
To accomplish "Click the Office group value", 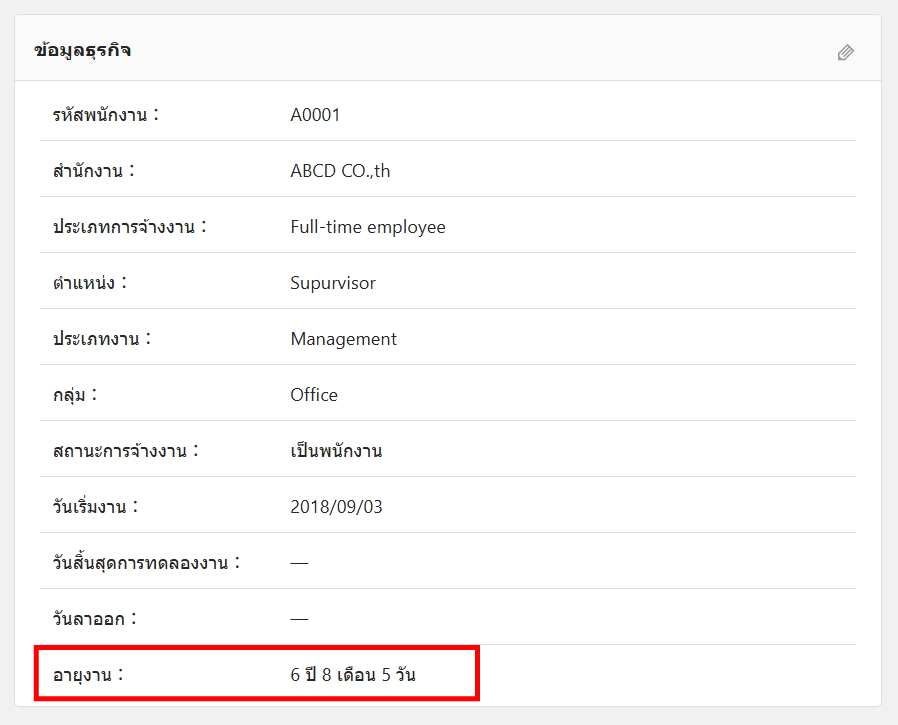I will (314, 395).
